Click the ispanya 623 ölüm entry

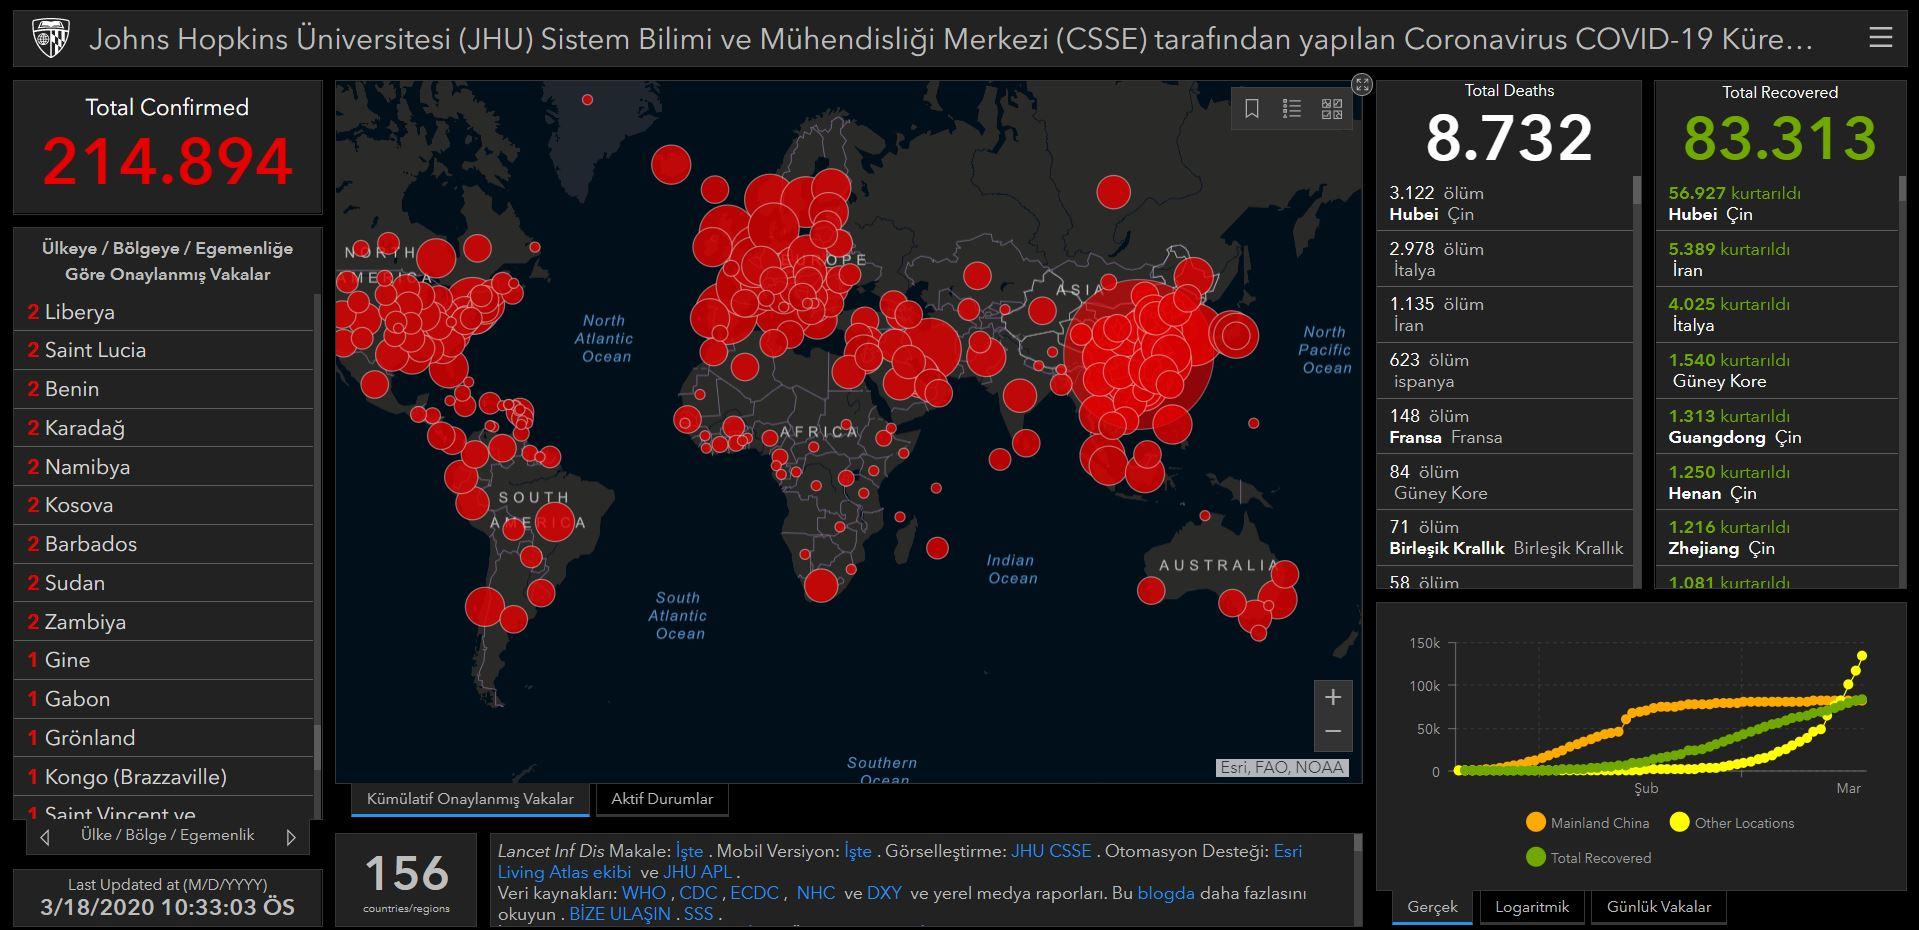1505,370
